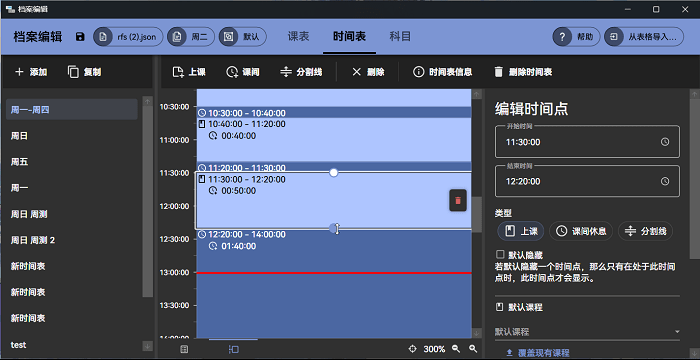Screen dimensions: 700x360
Task: Click 从表格导入 import button
Action: (644, 37)
